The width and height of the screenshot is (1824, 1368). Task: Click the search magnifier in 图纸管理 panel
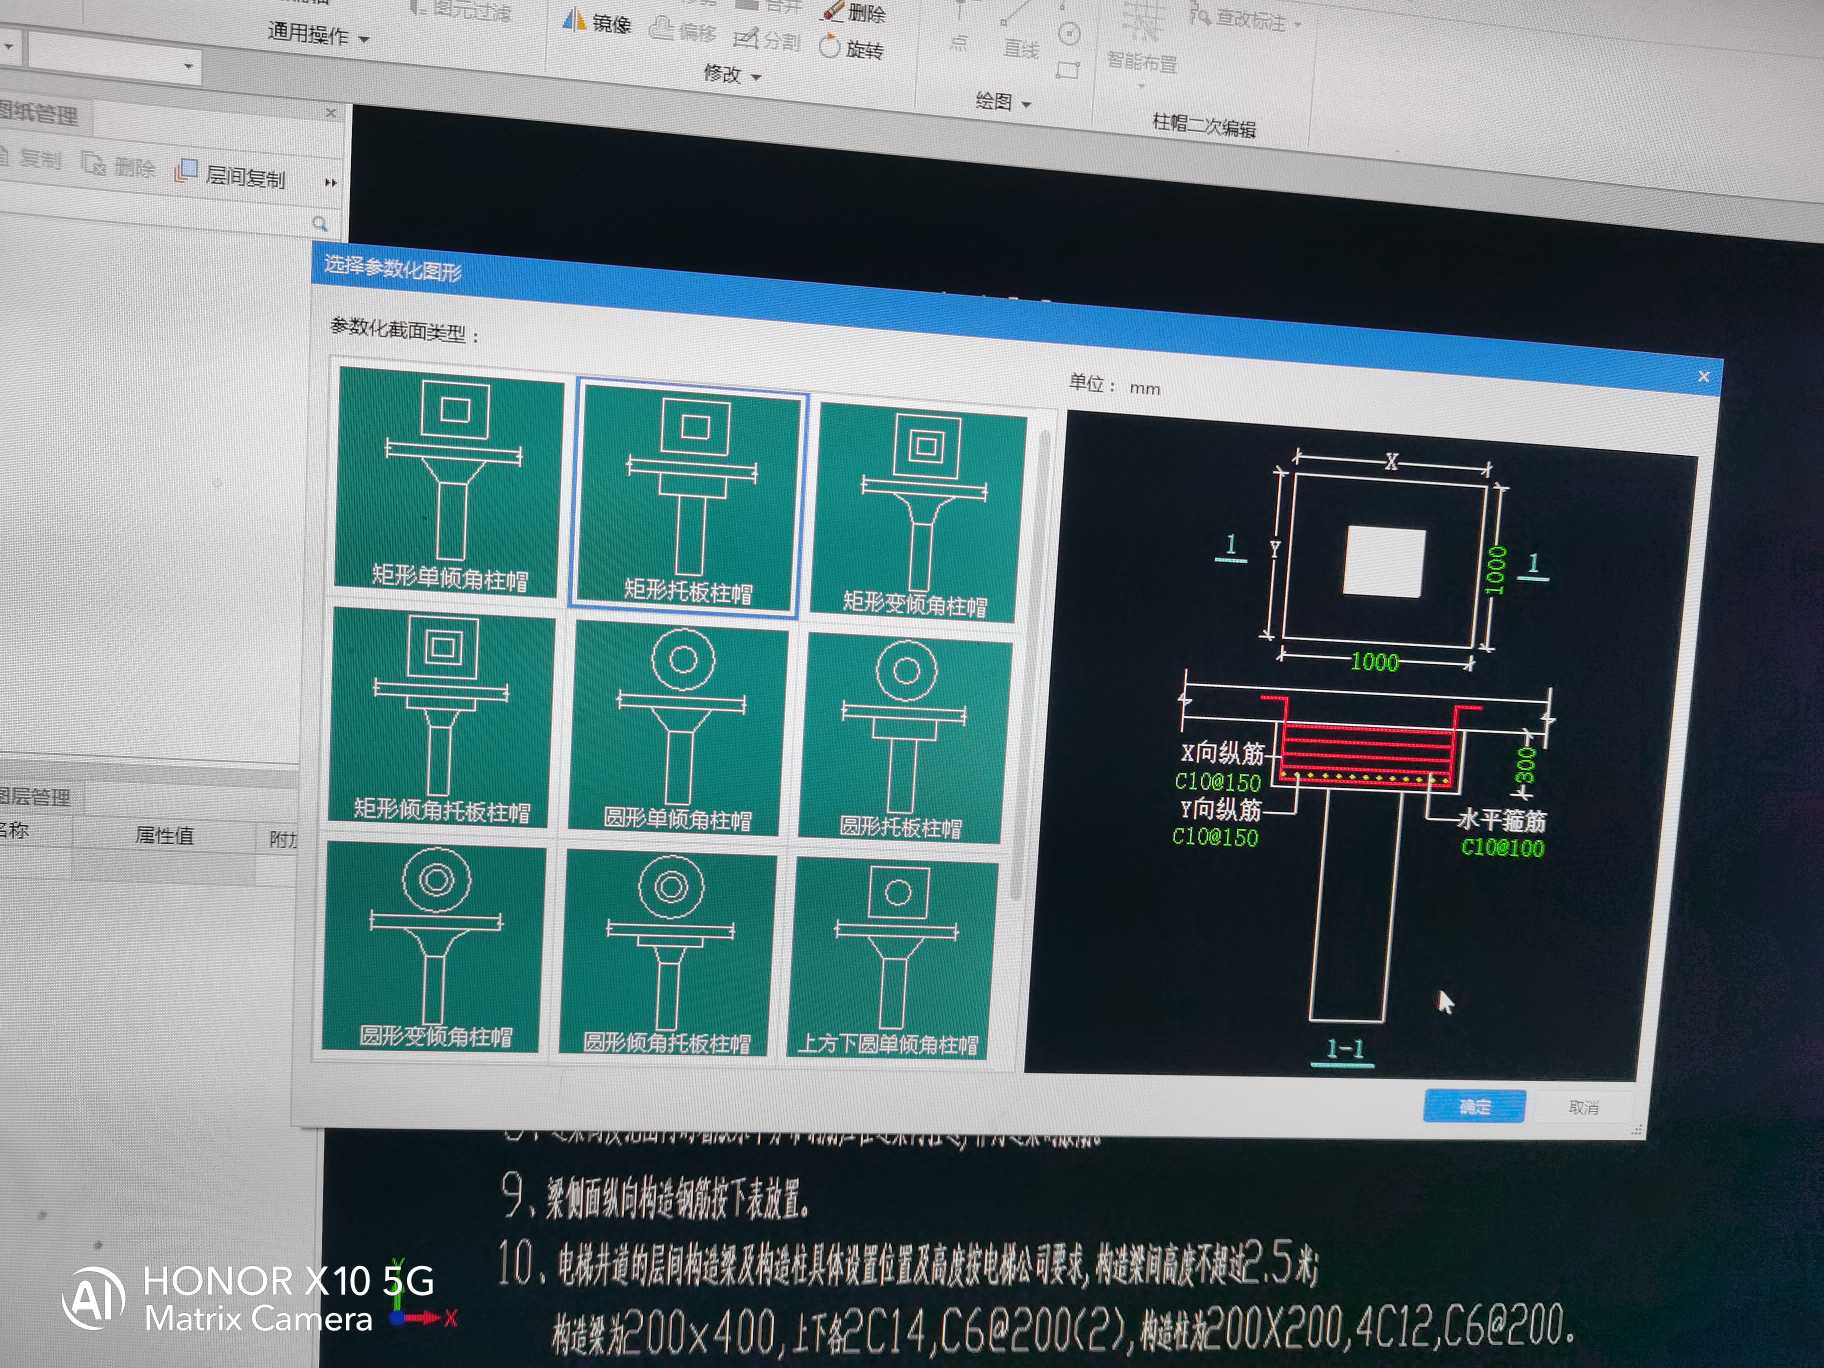pos(320,223)
